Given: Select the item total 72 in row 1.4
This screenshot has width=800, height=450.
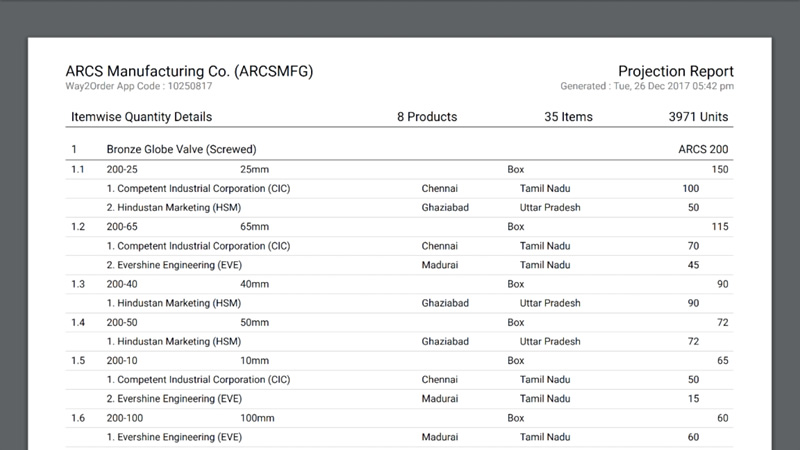Looking at the screenshot, I should (x=722, y=322).
